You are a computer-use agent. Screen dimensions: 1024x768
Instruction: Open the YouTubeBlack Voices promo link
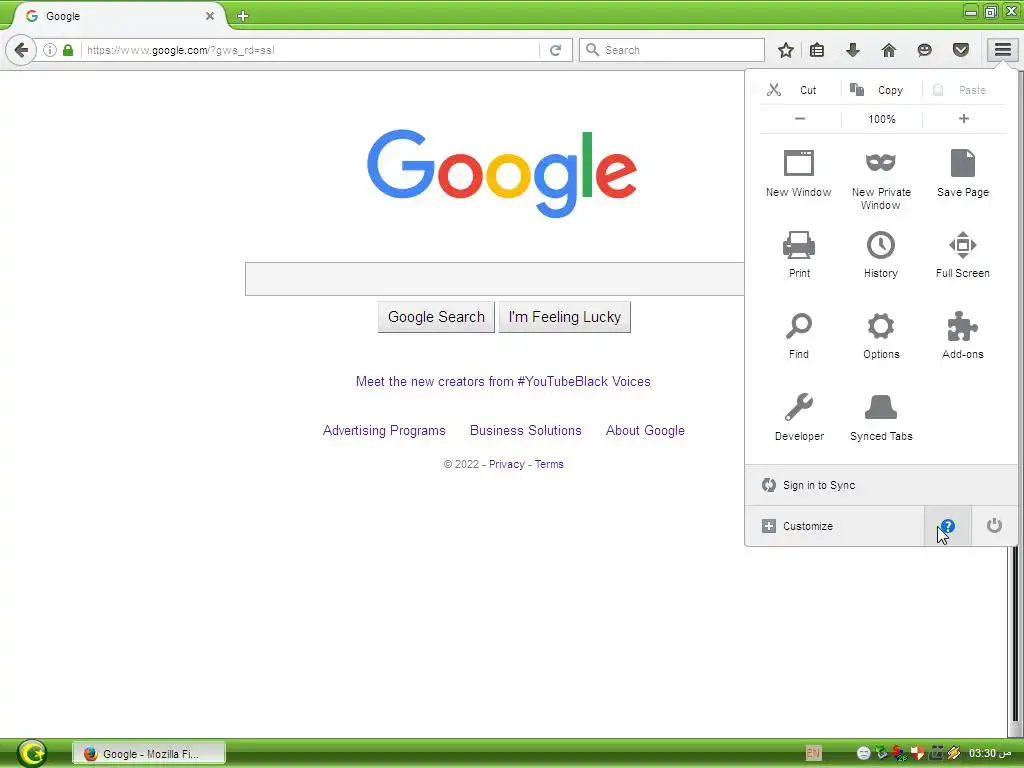tap(503, 381)
